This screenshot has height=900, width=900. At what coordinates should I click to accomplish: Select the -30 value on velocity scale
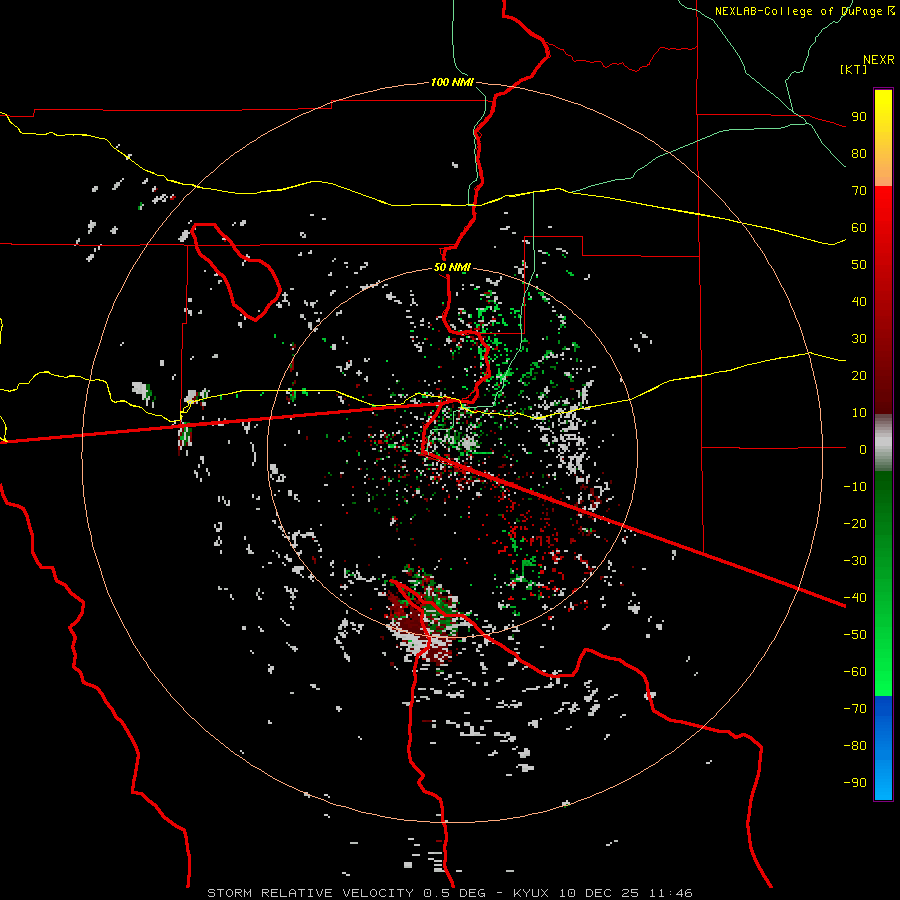click(x=855, y=561)
